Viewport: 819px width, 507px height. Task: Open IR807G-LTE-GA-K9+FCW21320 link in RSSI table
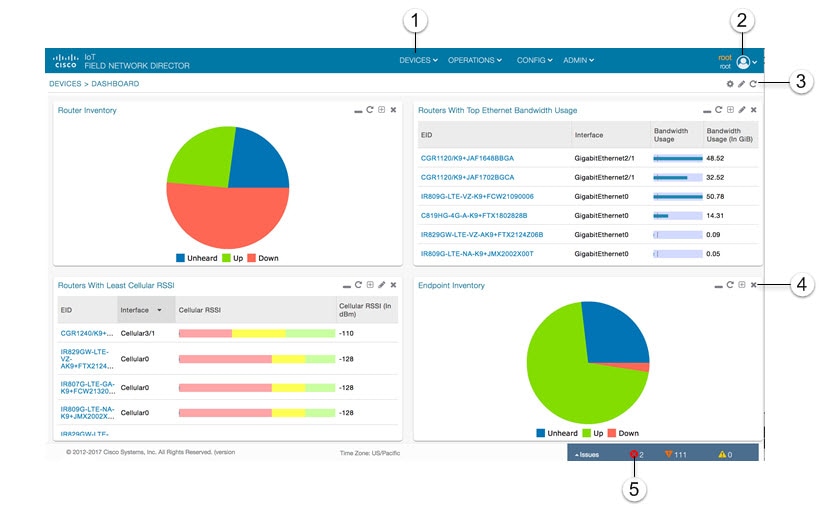87,387
